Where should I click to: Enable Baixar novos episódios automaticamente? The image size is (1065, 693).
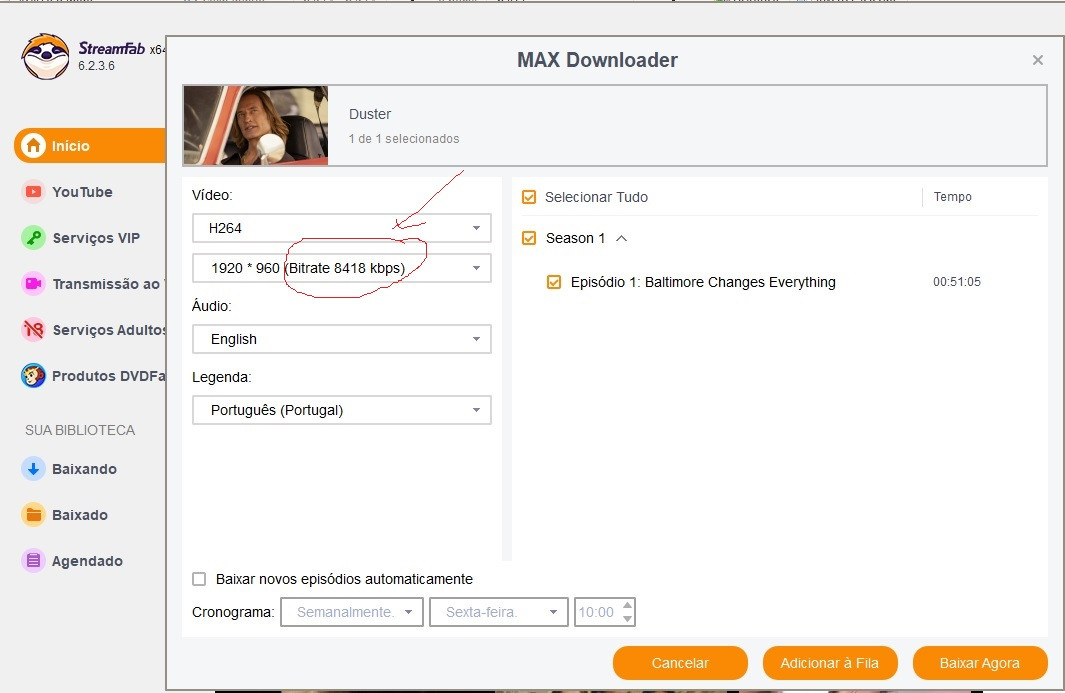click(199, 579)
